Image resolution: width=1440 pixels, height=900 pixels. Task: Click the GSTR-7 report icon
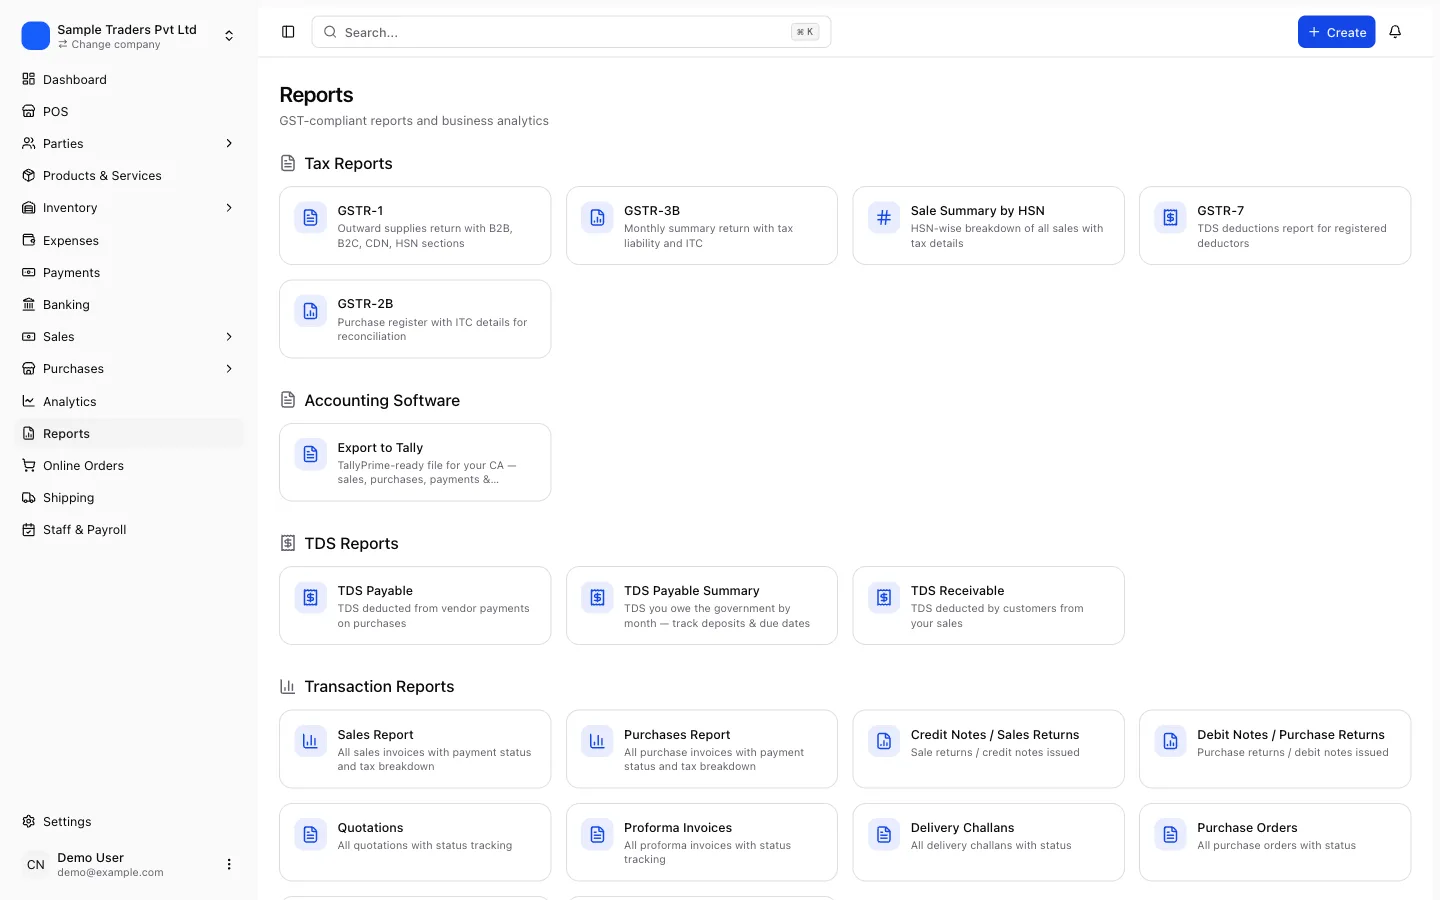click(1170, 217)
